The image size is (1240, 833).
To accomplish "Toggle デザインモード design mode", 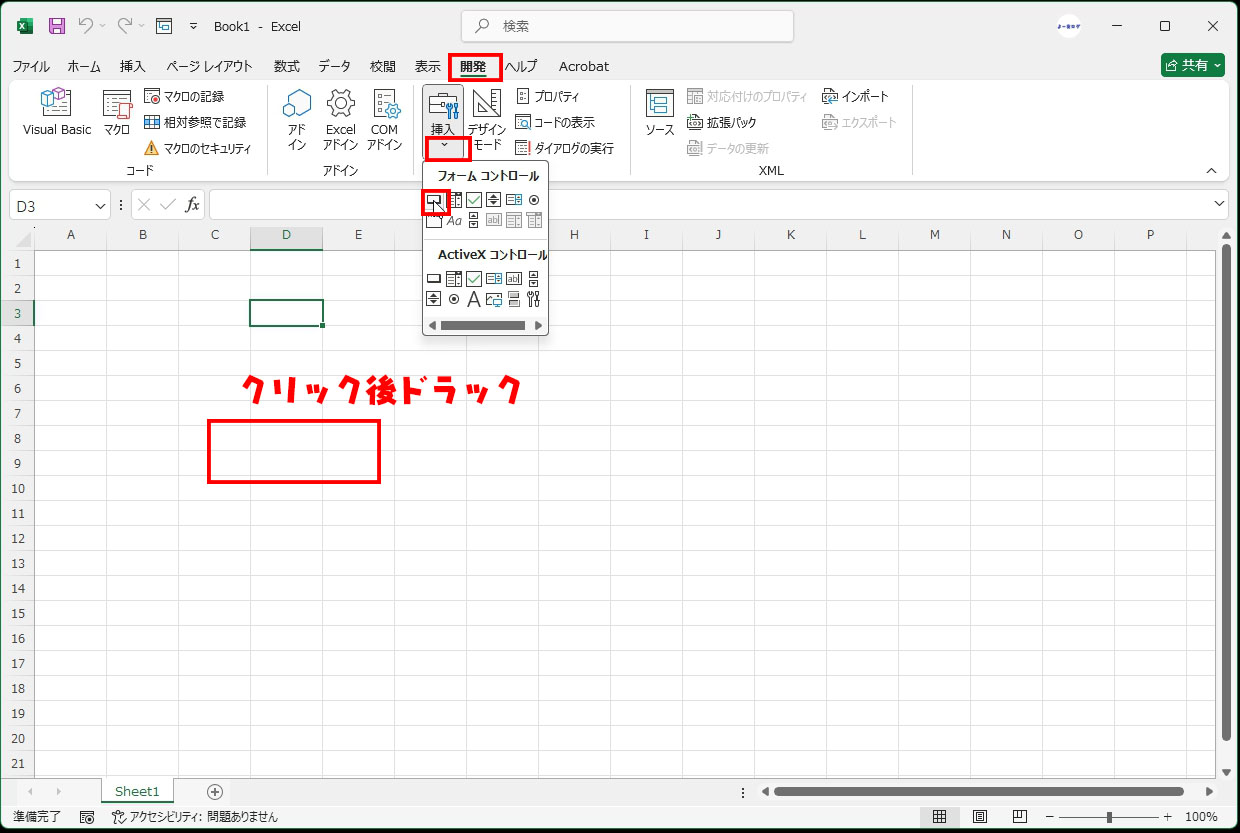I will pyautogui.click(x=487, y=116).
